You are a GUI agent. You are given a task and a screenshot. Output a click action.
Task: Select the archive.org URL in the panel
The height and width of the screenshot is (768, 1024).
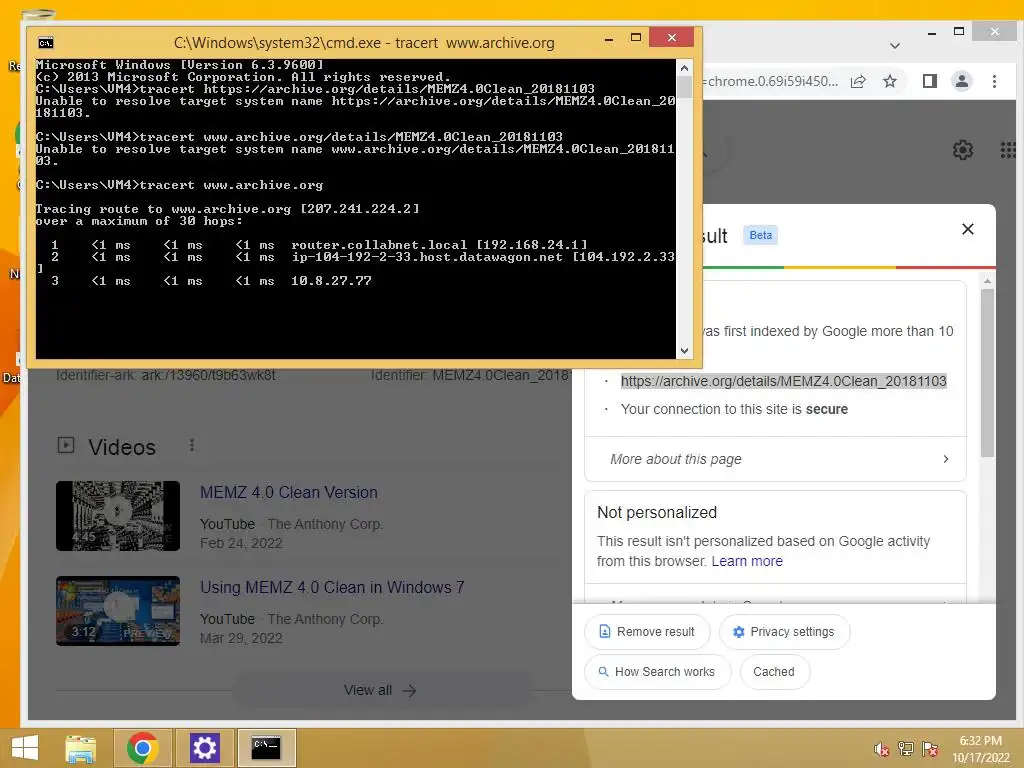(x=783, y=381)
